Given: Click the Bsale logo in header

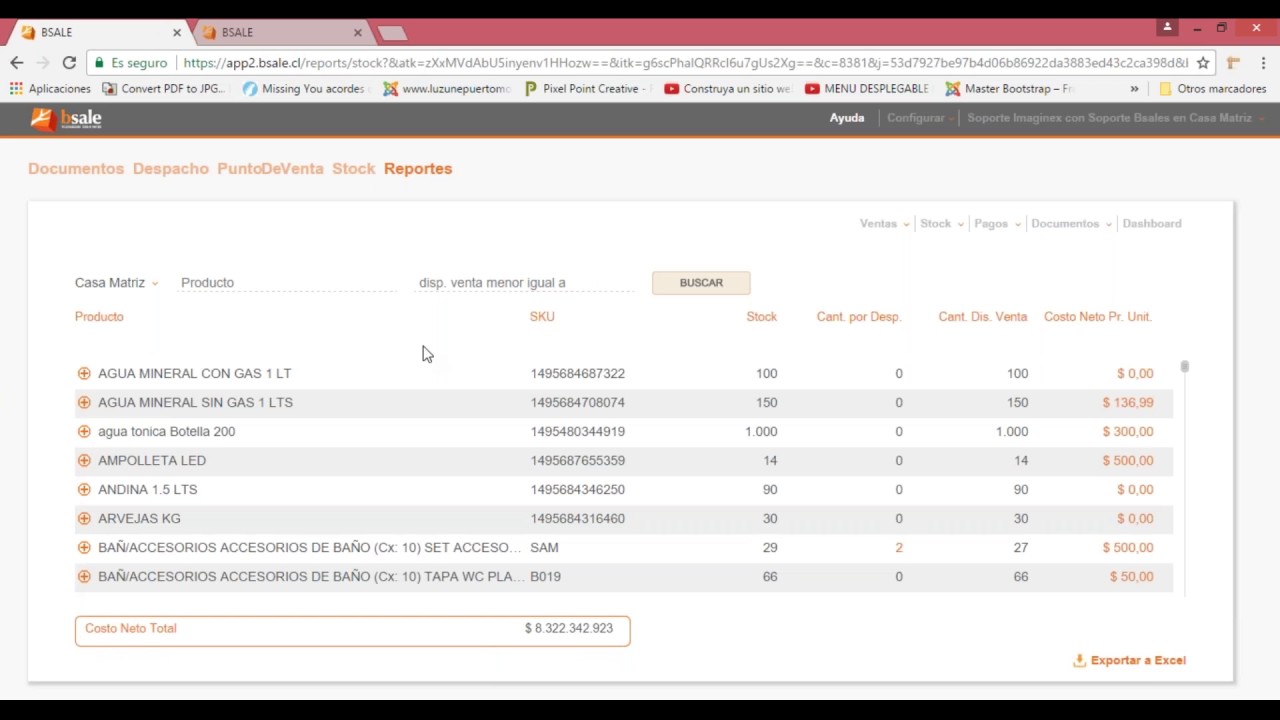Looking at the screenshot, I should (66, 119).
